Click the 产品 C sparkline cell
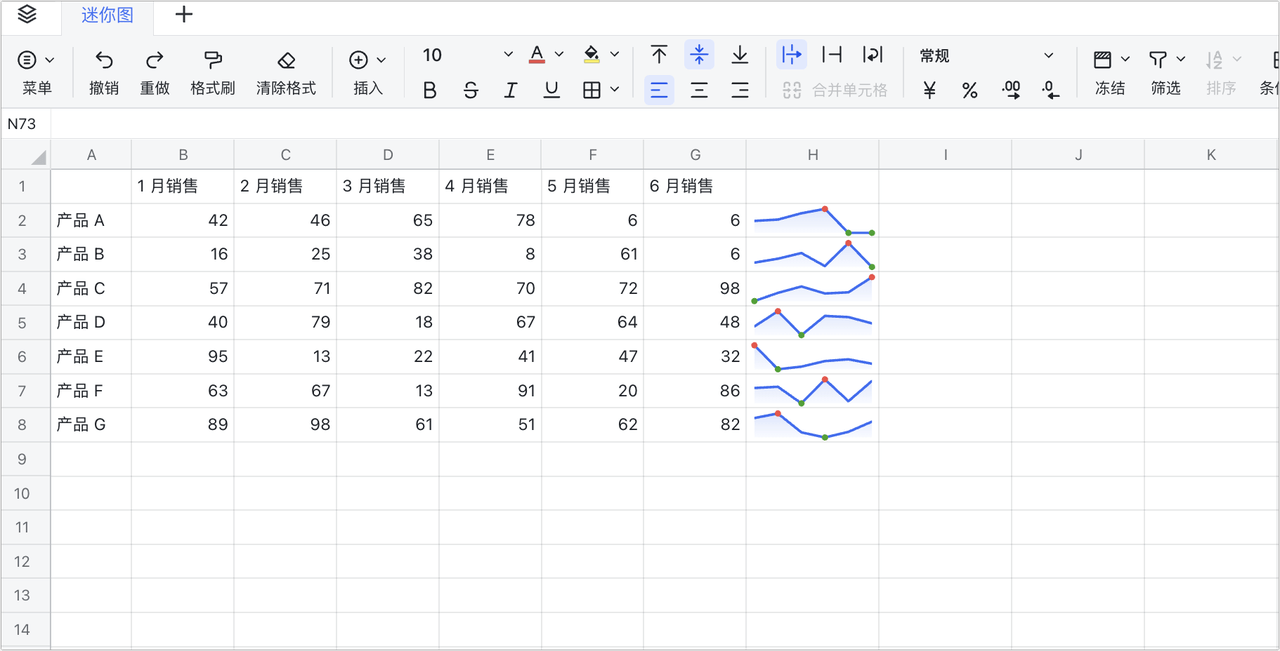This screenshot has height=651, width=1280. pos(812,288)
